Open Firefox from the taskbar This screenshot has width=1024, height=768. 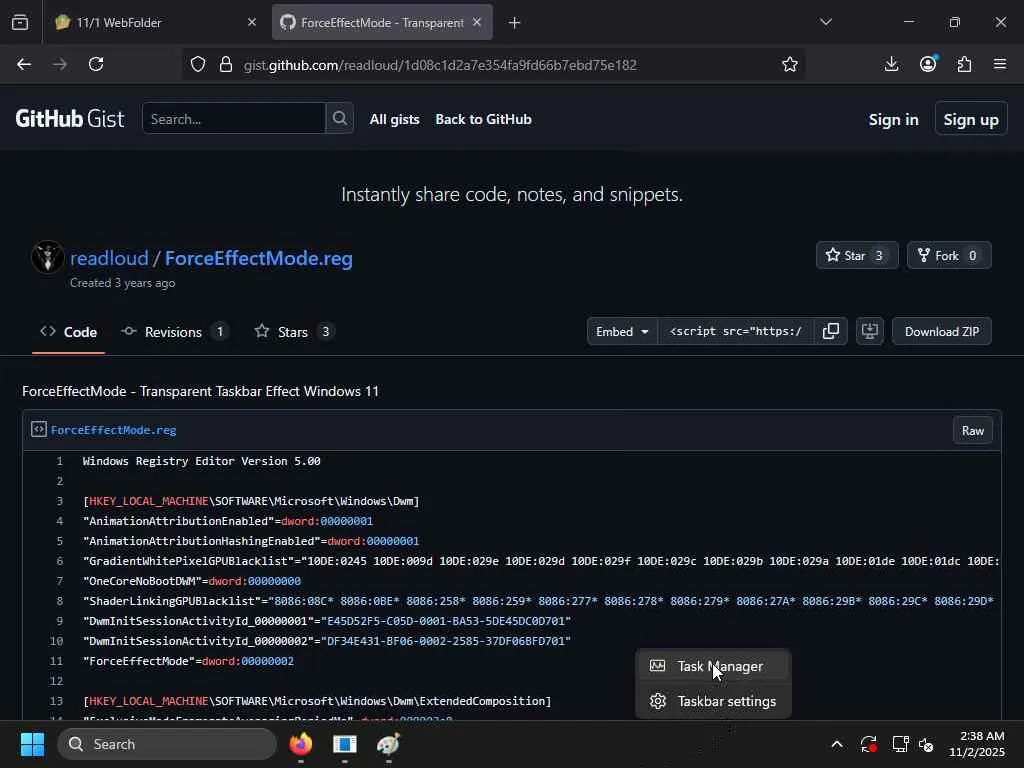(300, 744)
